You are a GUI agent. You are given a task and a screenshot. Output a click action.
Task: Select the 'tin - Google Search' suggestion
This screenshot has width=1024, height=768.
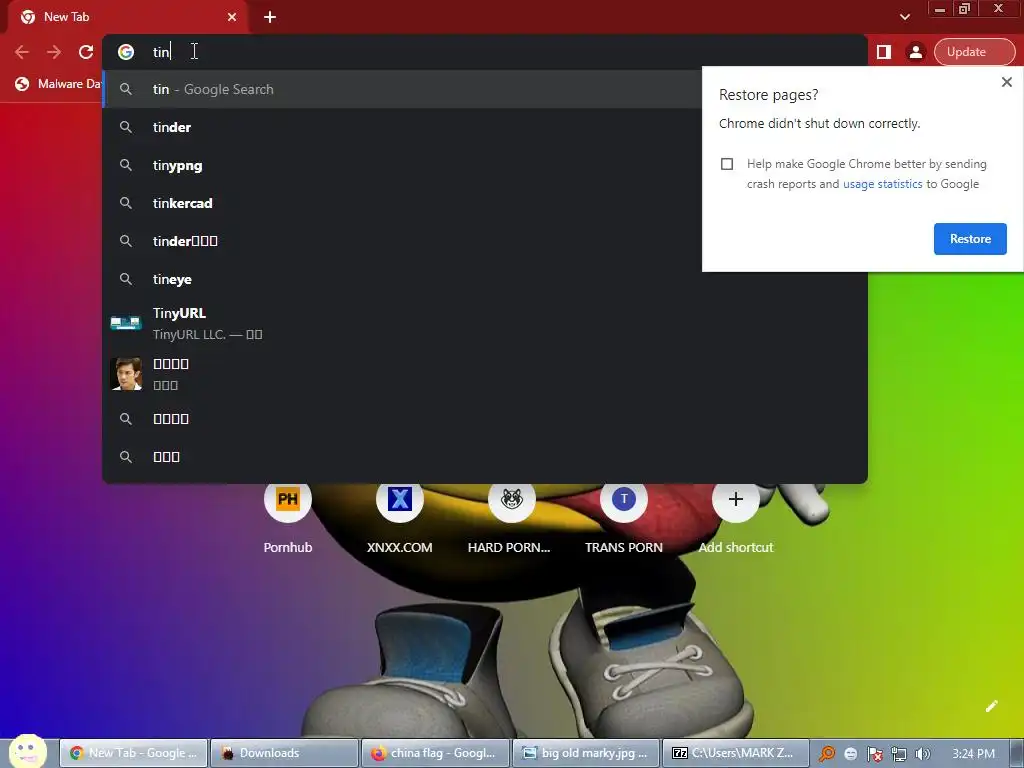(402, 89)
